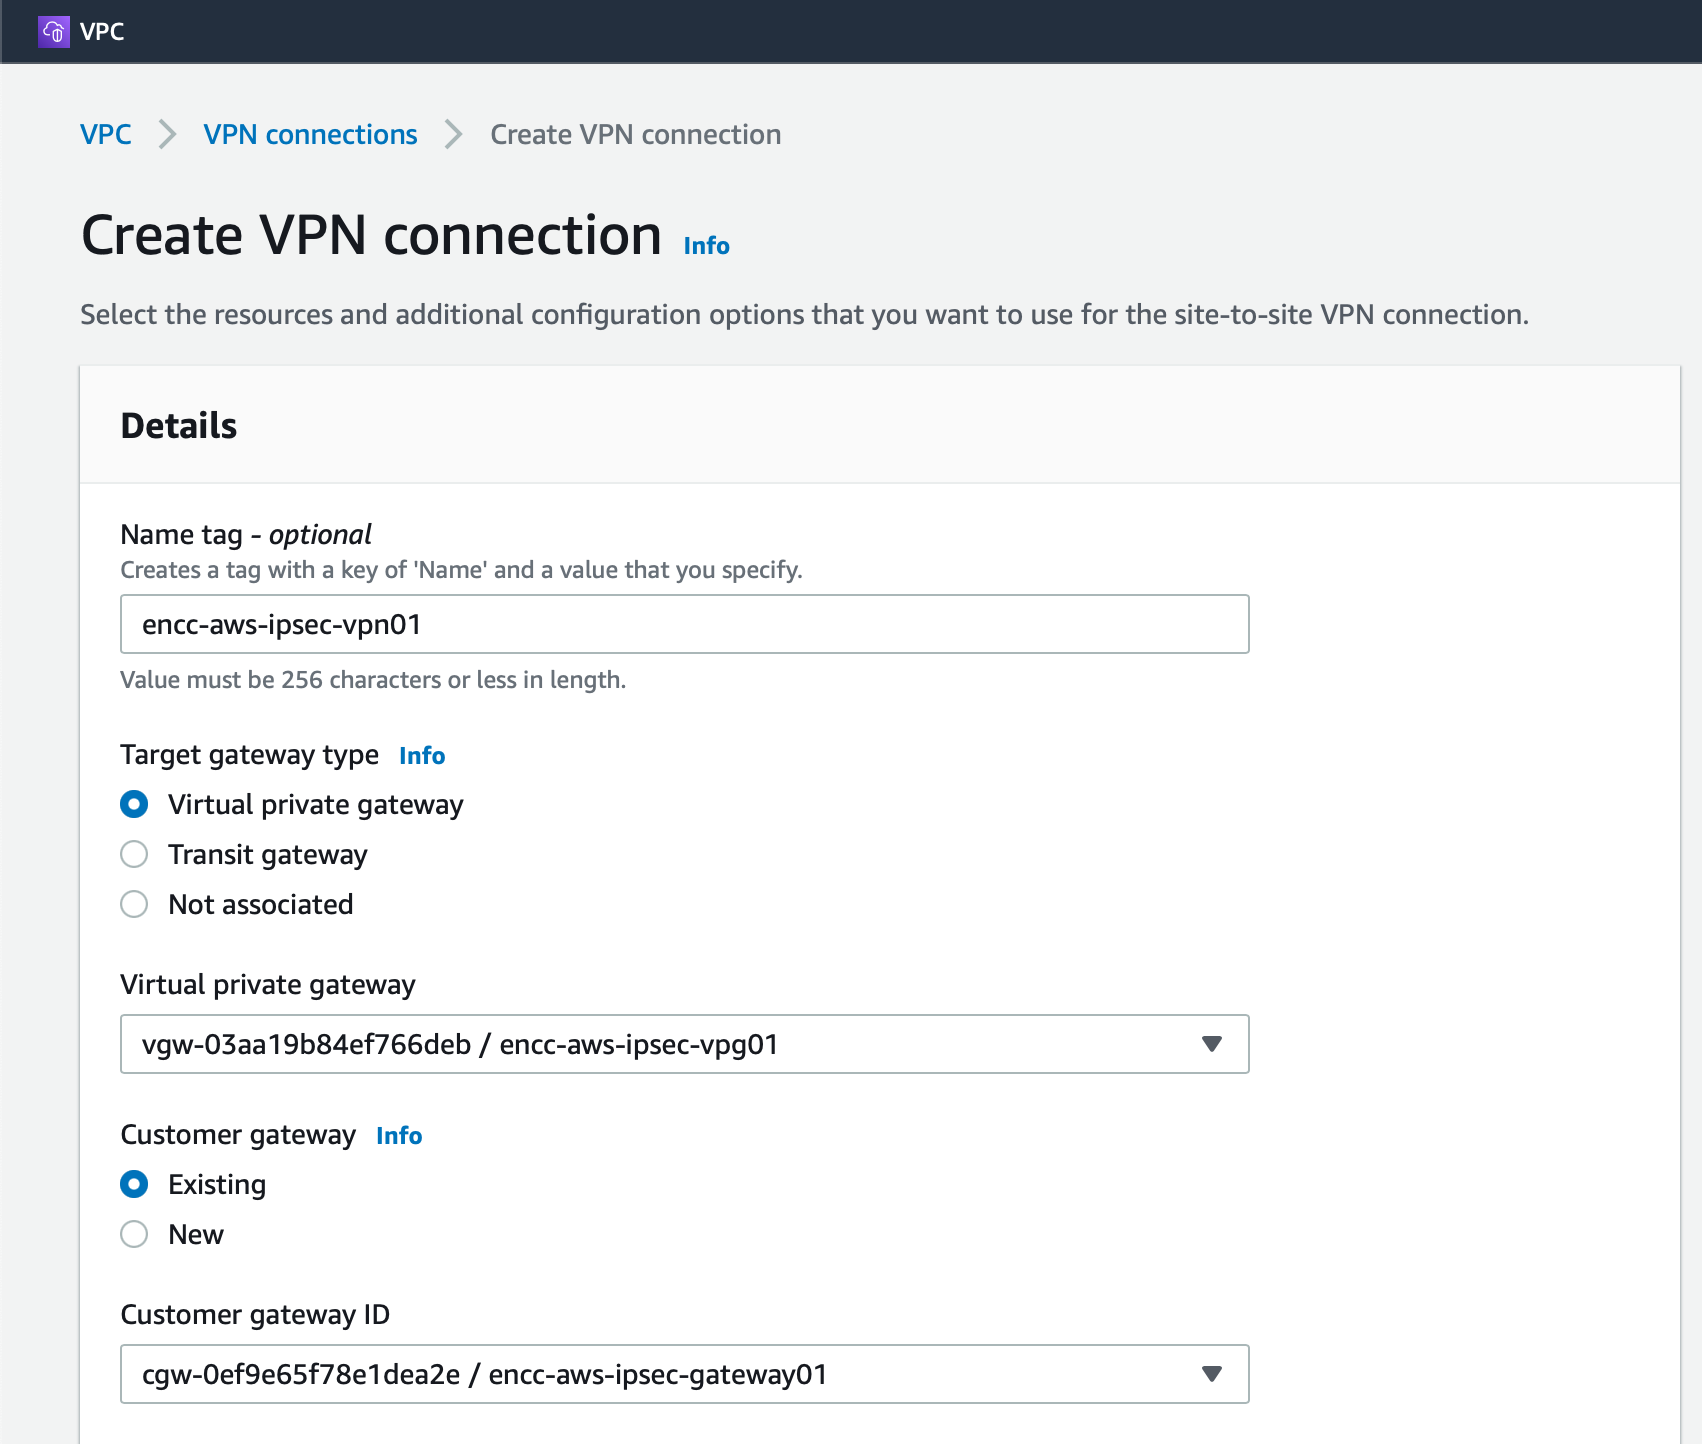Click chevron separator after VPN connections

(453, 134)
